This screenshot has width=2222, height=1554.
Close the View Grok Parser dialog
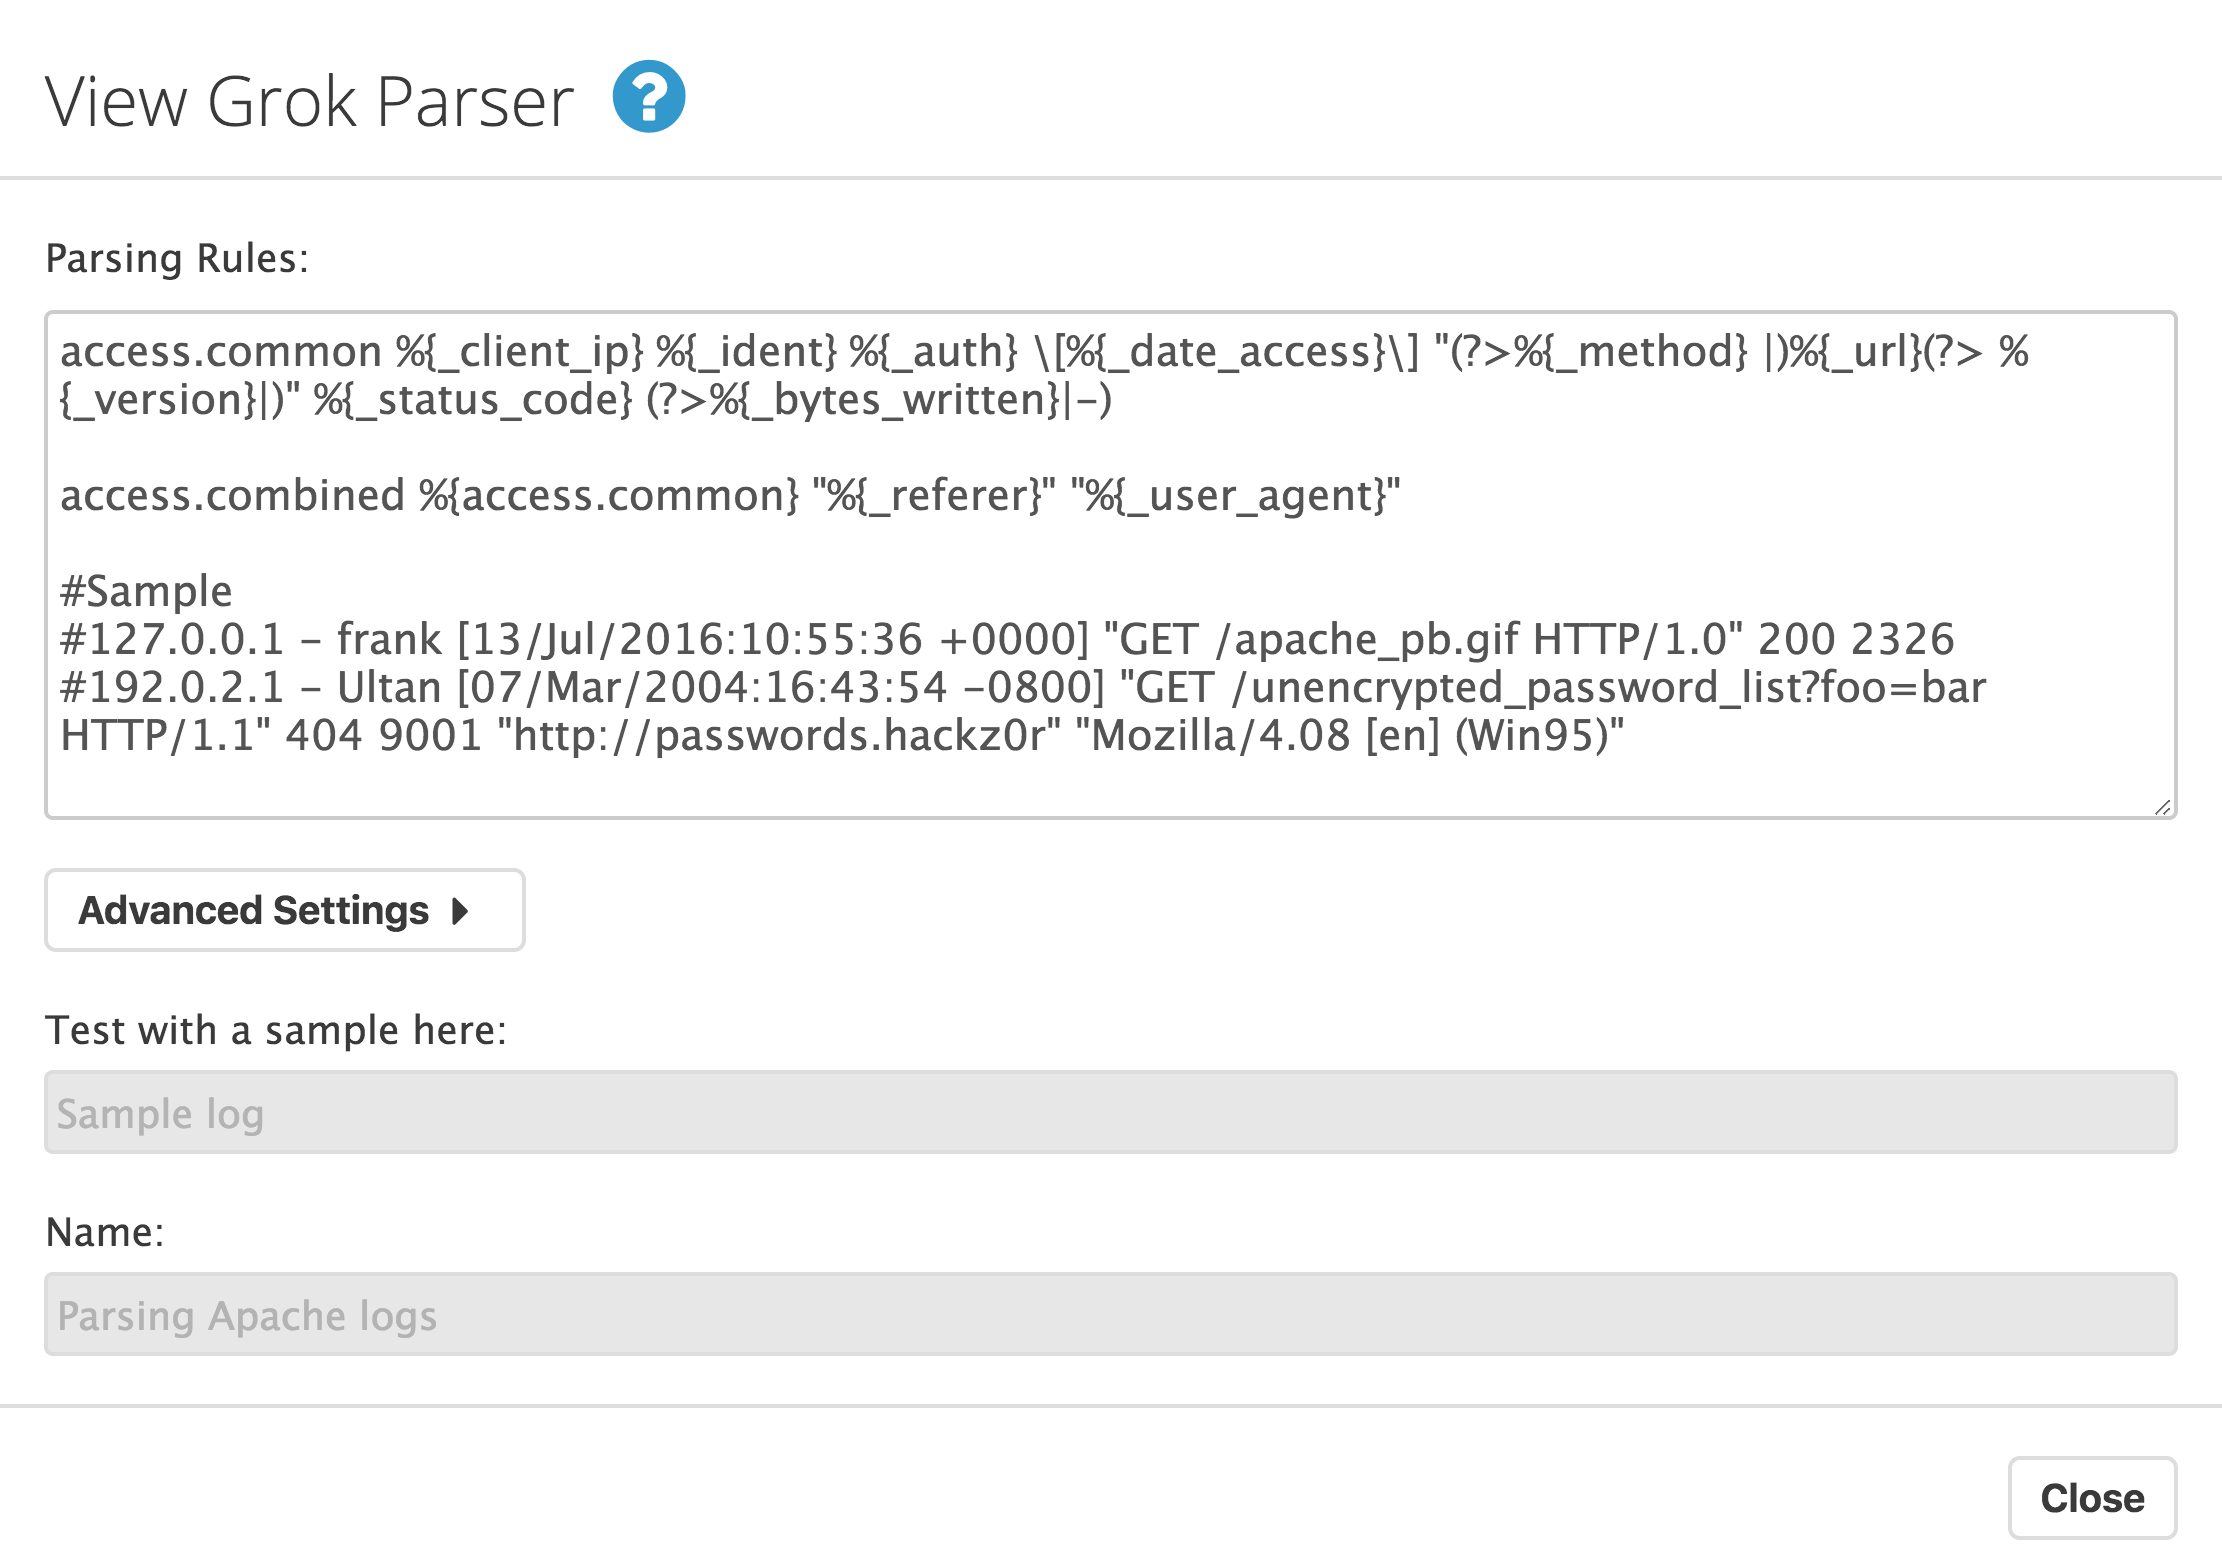click(x=2092, y=1498)
